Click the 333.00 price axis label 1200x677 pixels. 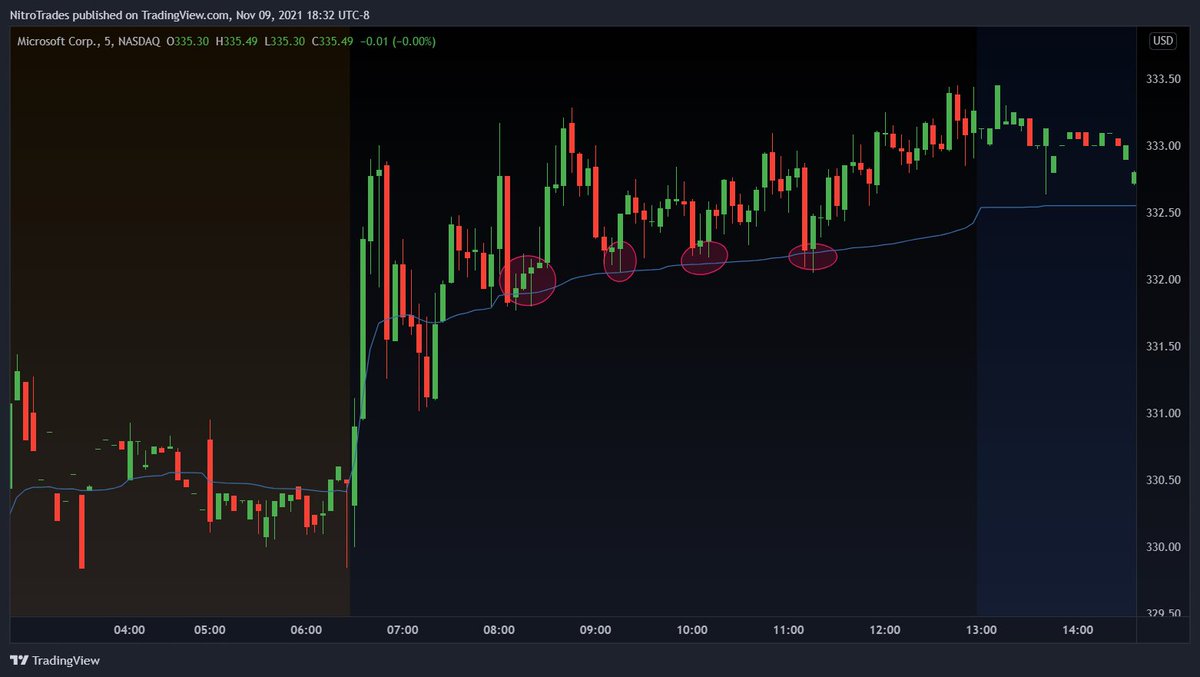[x=1164, y=146]
